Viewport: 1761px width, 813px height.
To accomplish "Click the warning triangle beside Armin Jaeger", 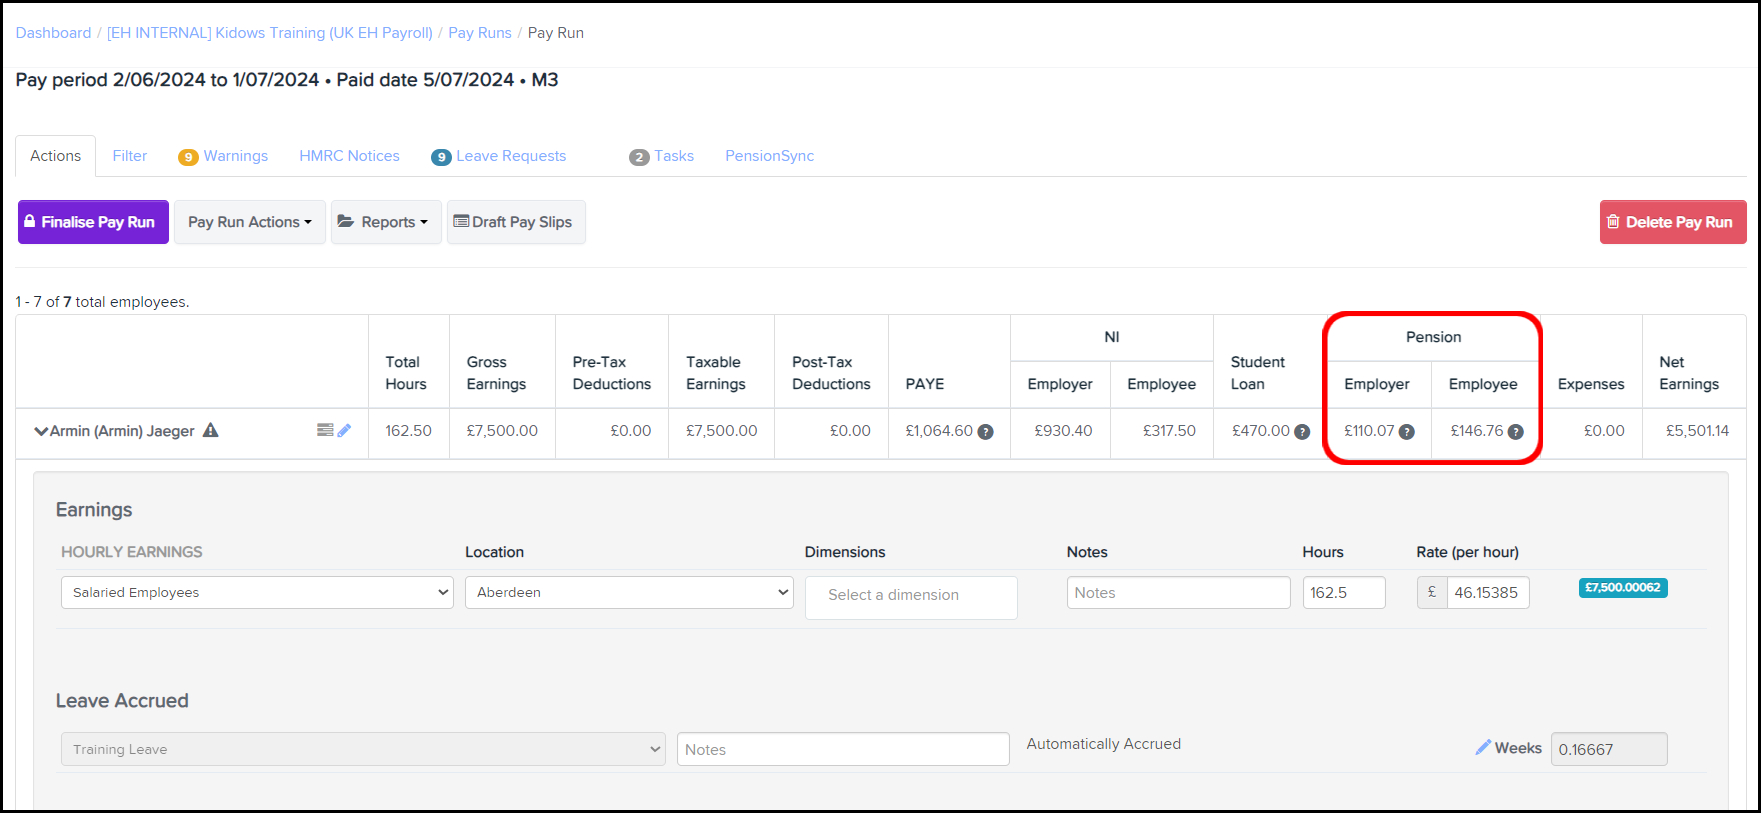I will tap(210, 430).
